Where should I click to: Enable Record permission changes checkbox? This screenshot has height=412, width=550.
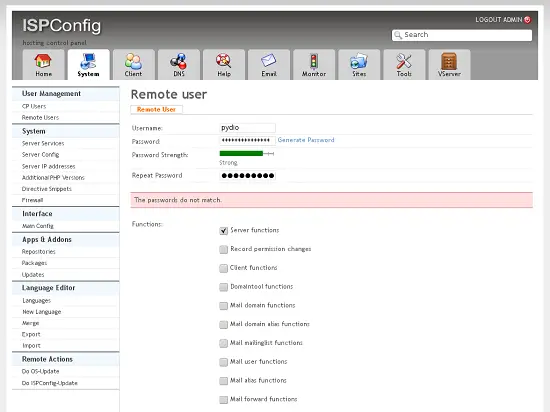click(x=223, y=249)
